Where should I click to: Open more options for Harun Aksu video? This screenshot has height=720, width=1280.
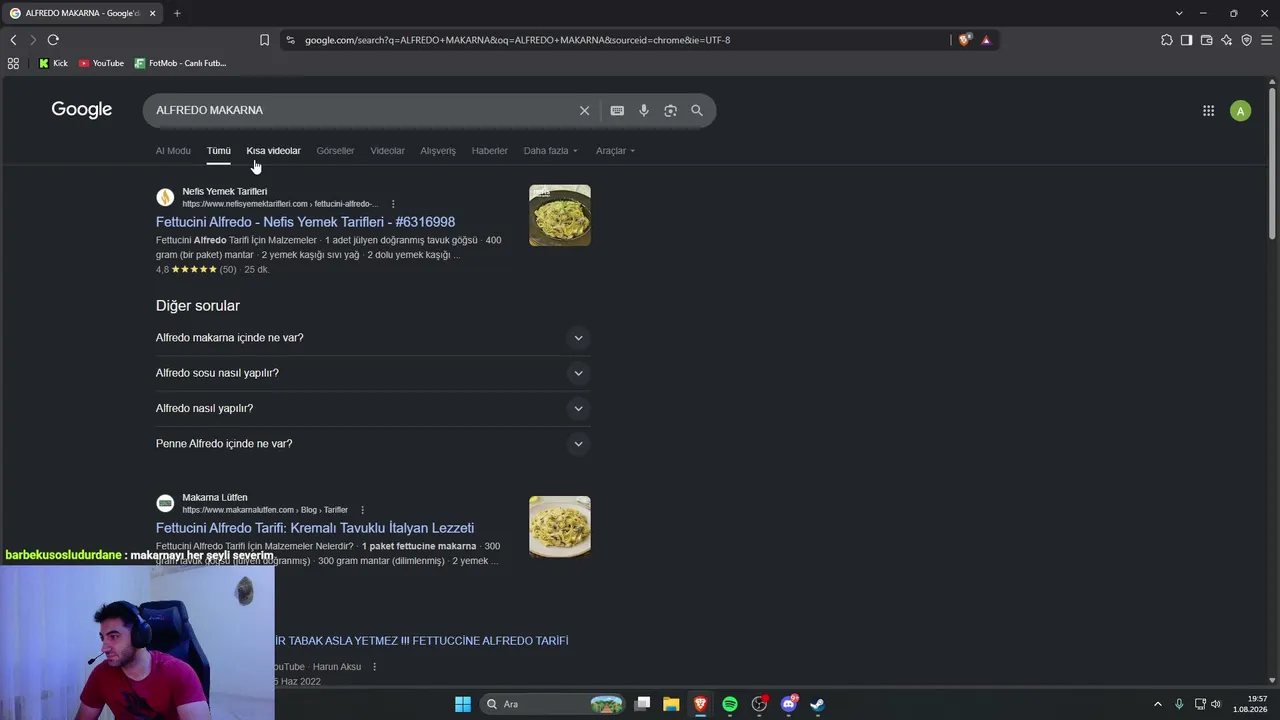click(375, 667)
